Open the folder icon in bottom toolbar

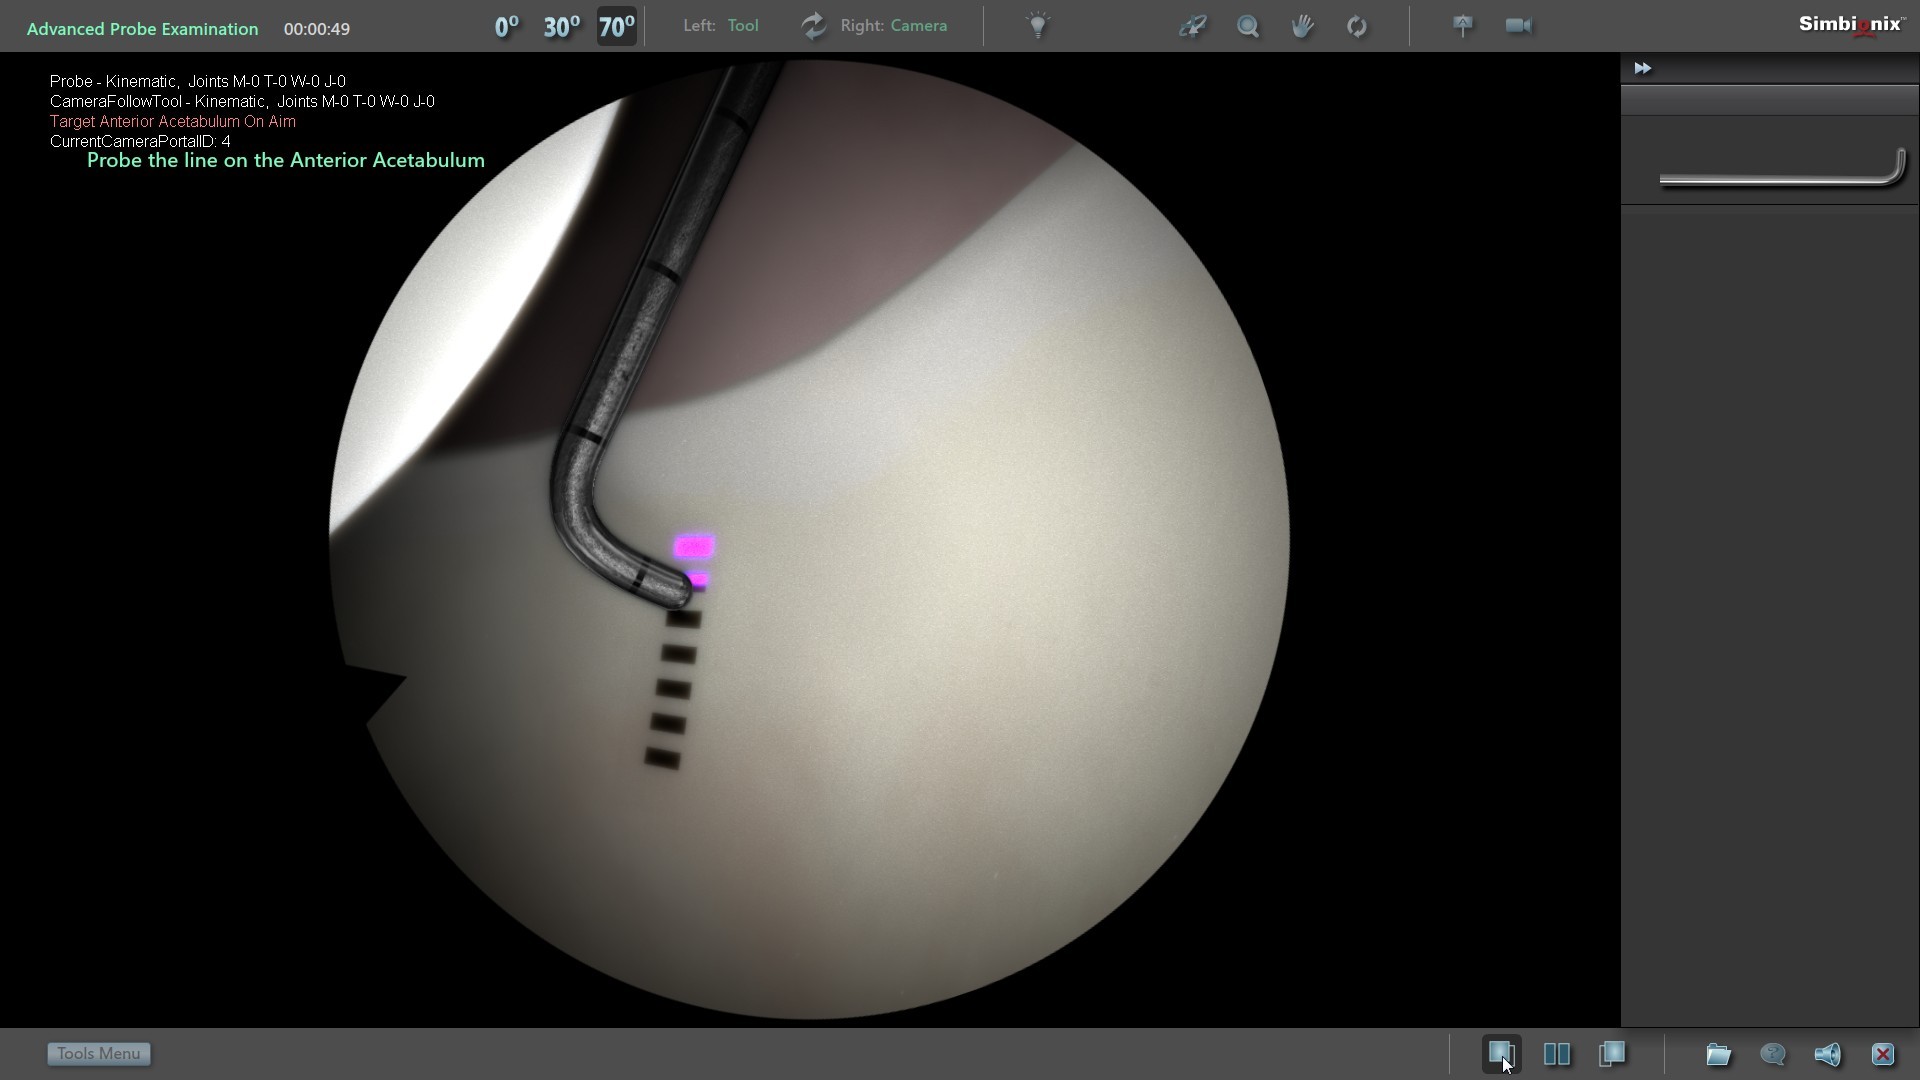[1718, 1054]
